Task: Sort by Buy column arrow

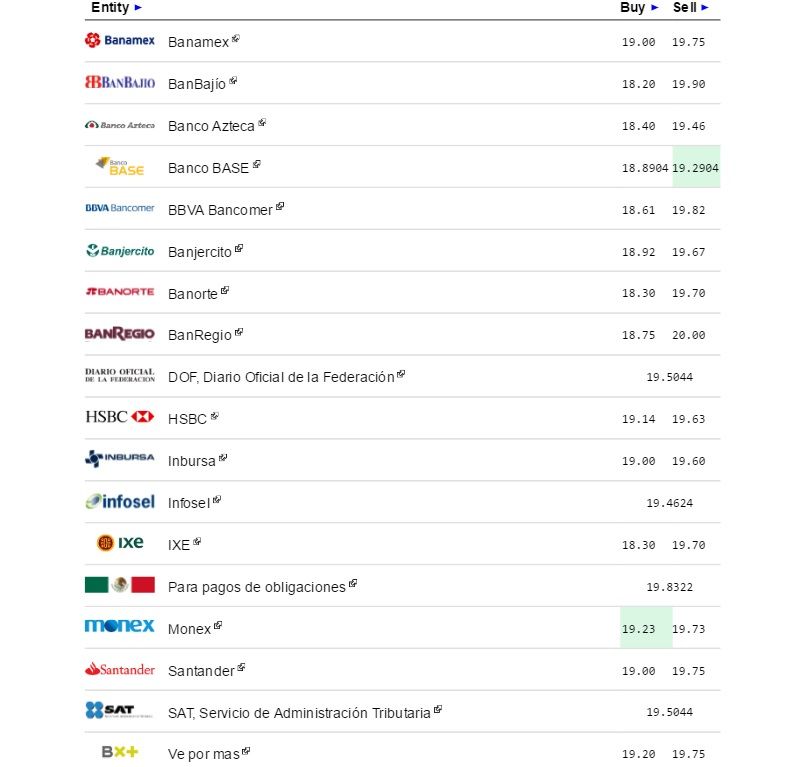Action: (655, 7)
